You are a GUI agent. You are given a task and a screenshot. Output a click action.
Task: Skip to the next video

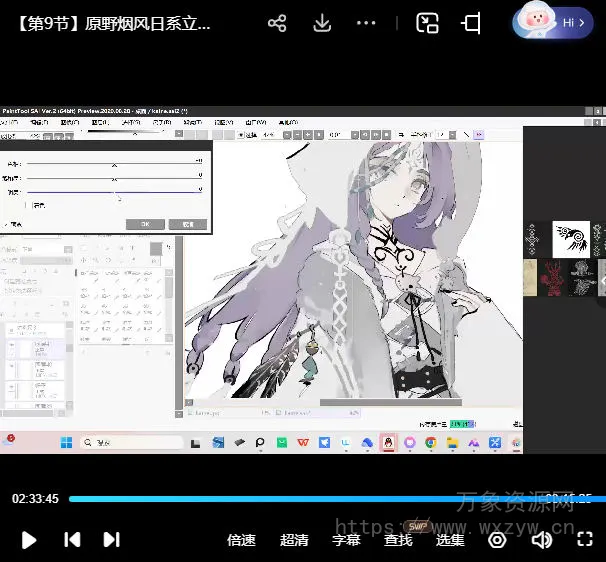[112, 540]
